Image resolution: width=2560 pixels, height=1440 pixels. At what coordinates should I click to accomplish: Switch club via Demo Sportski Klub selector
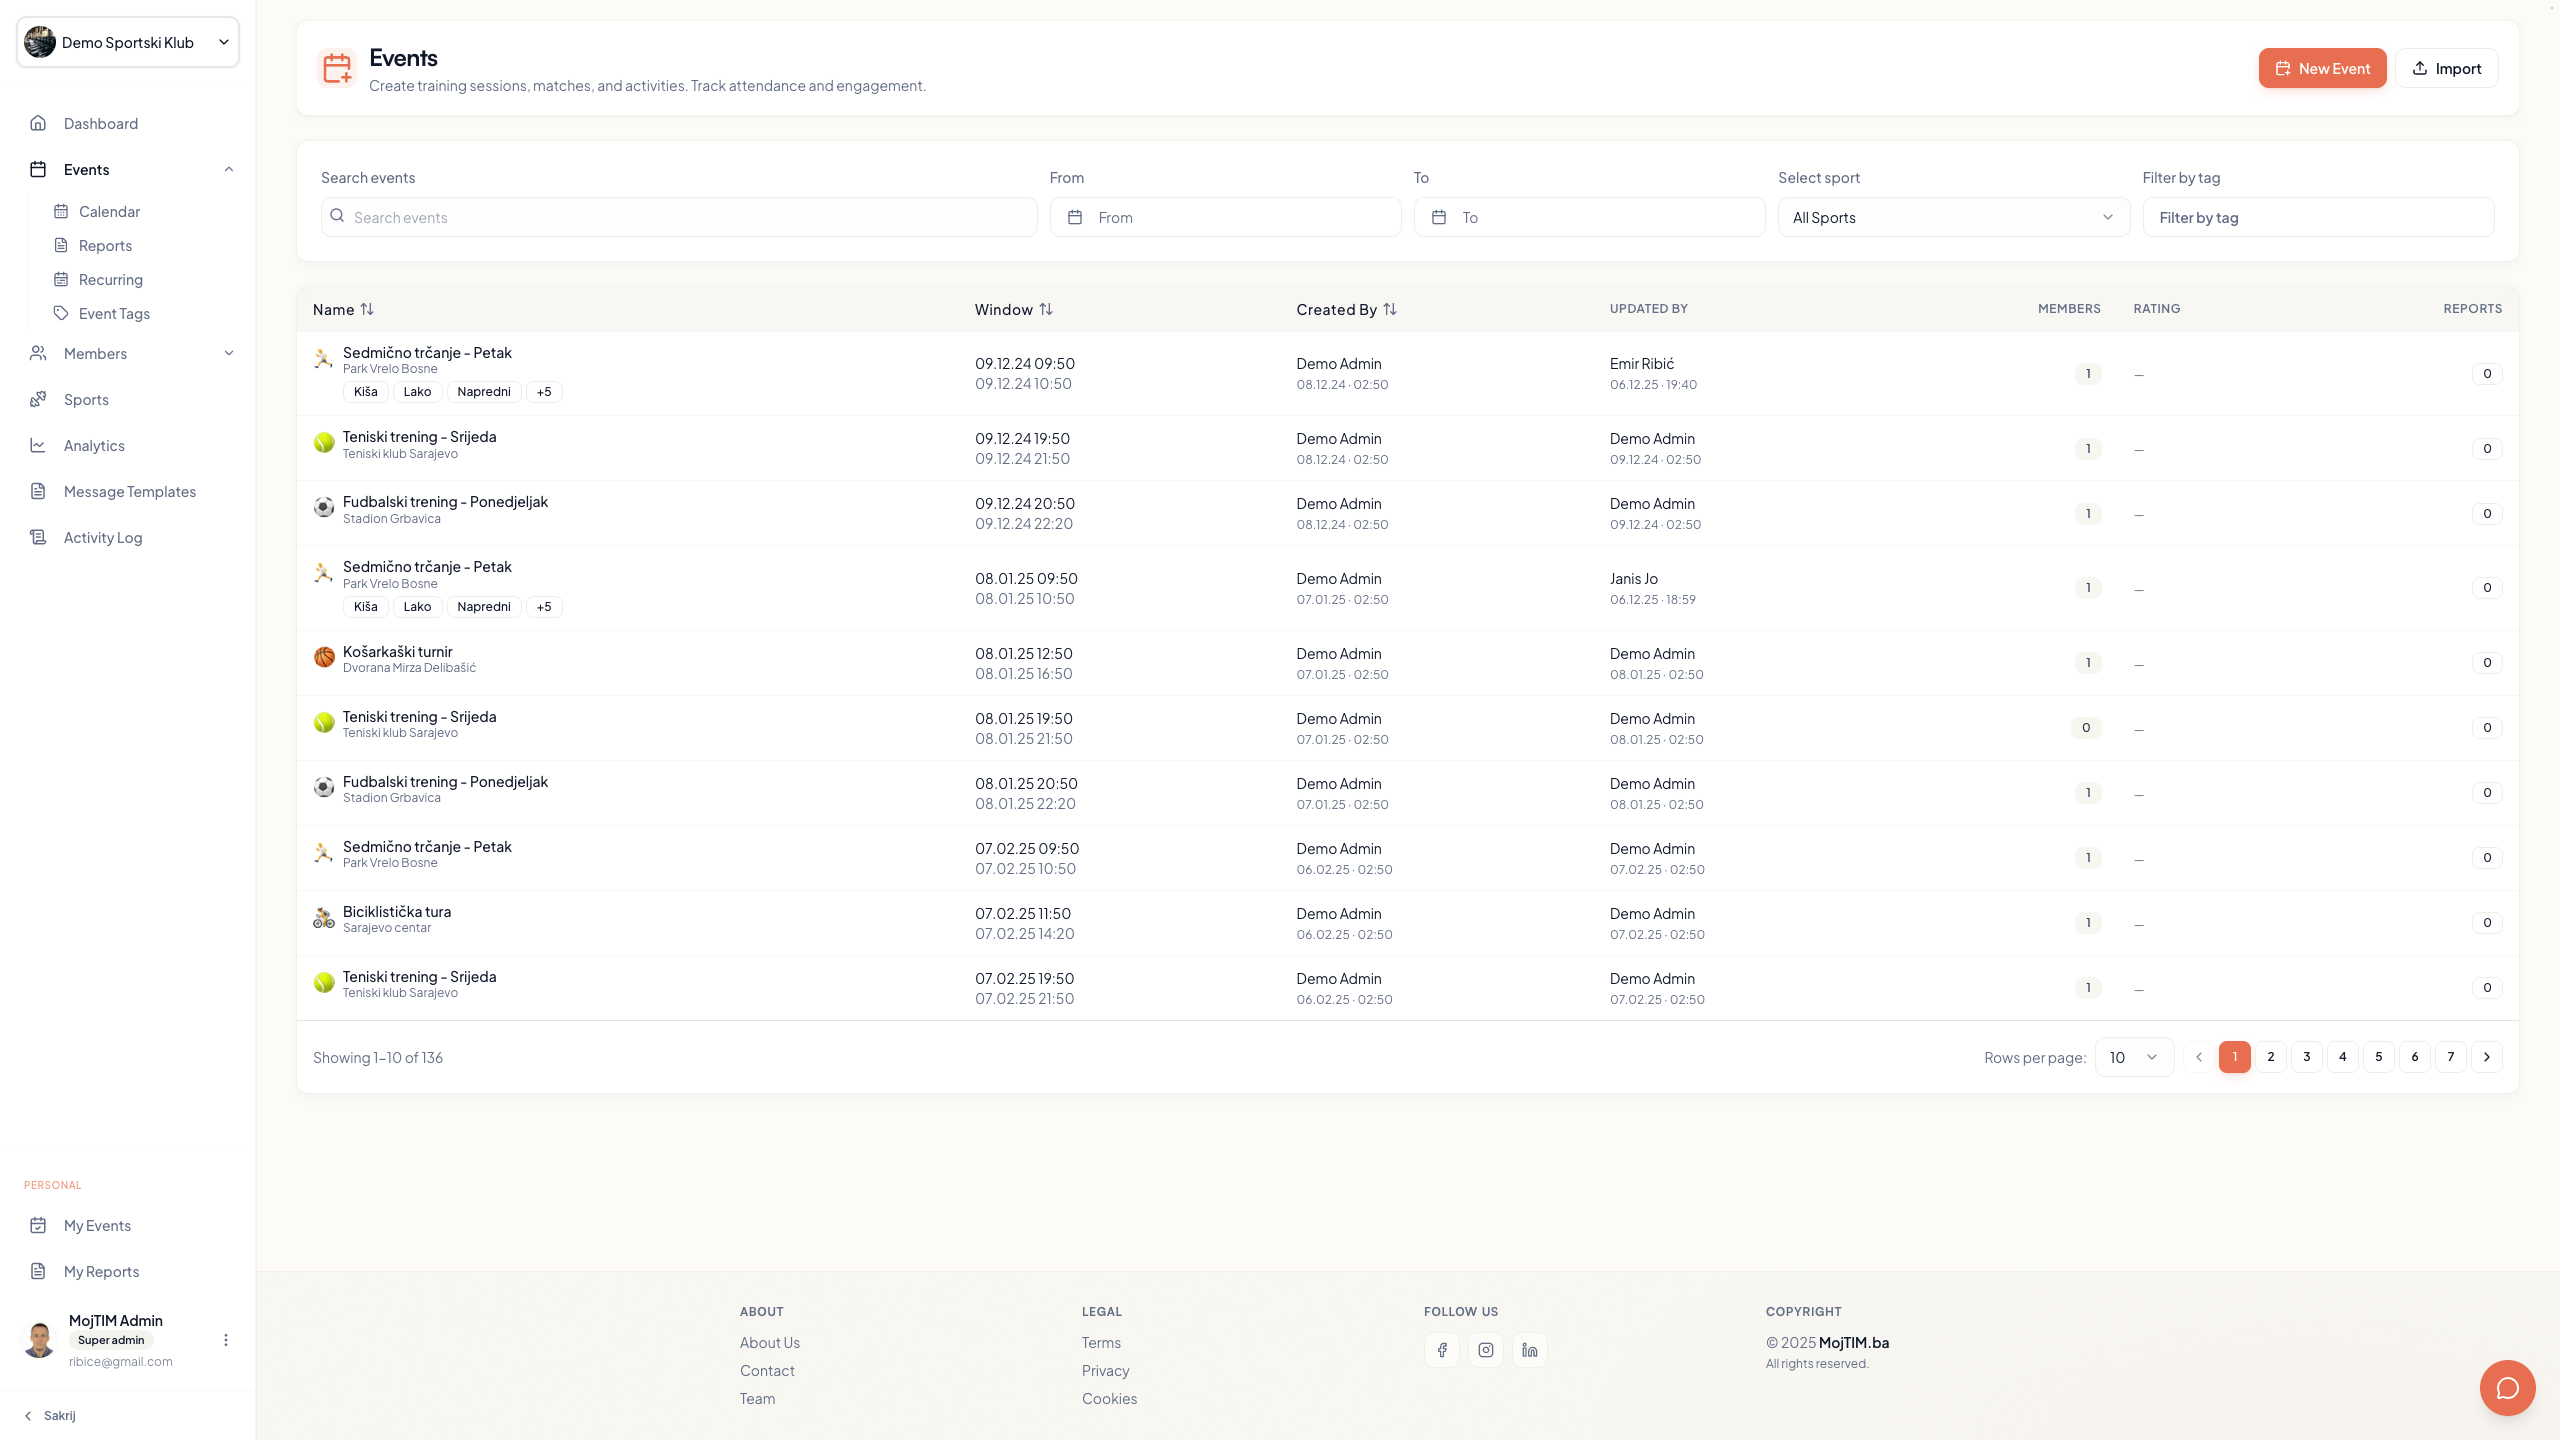tap(128, 42)
